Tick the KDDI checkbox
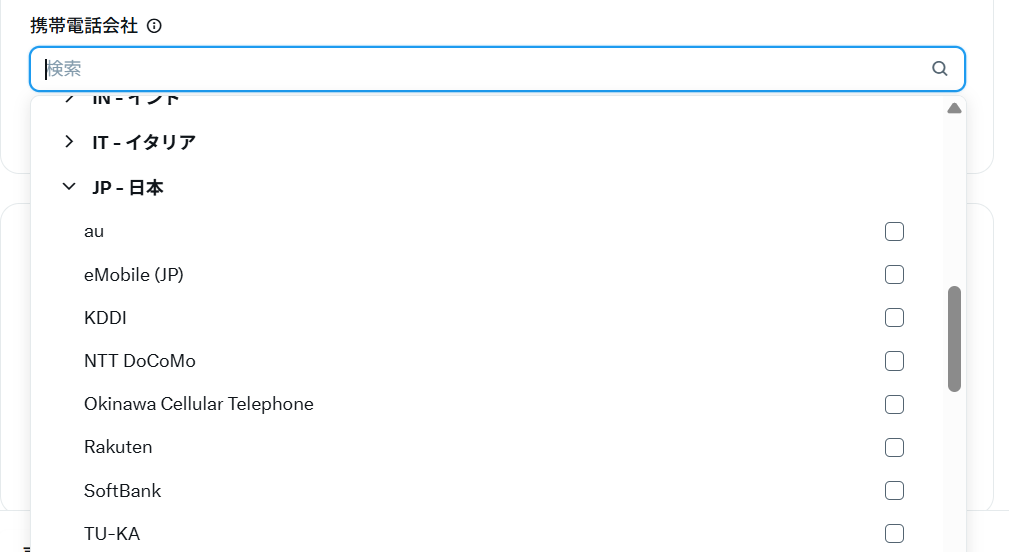The height and width of the screenshot is (552, 1009). pos(894,318)
